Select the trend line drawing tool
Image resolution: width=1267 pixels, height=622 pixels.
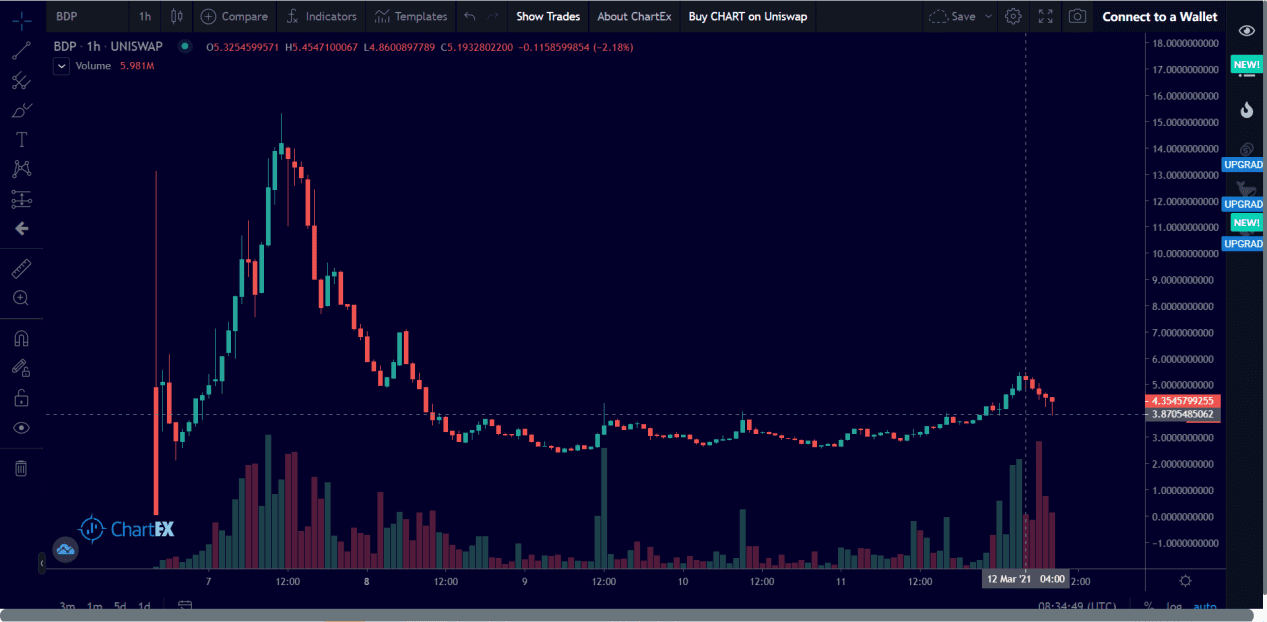coord(21,52)
